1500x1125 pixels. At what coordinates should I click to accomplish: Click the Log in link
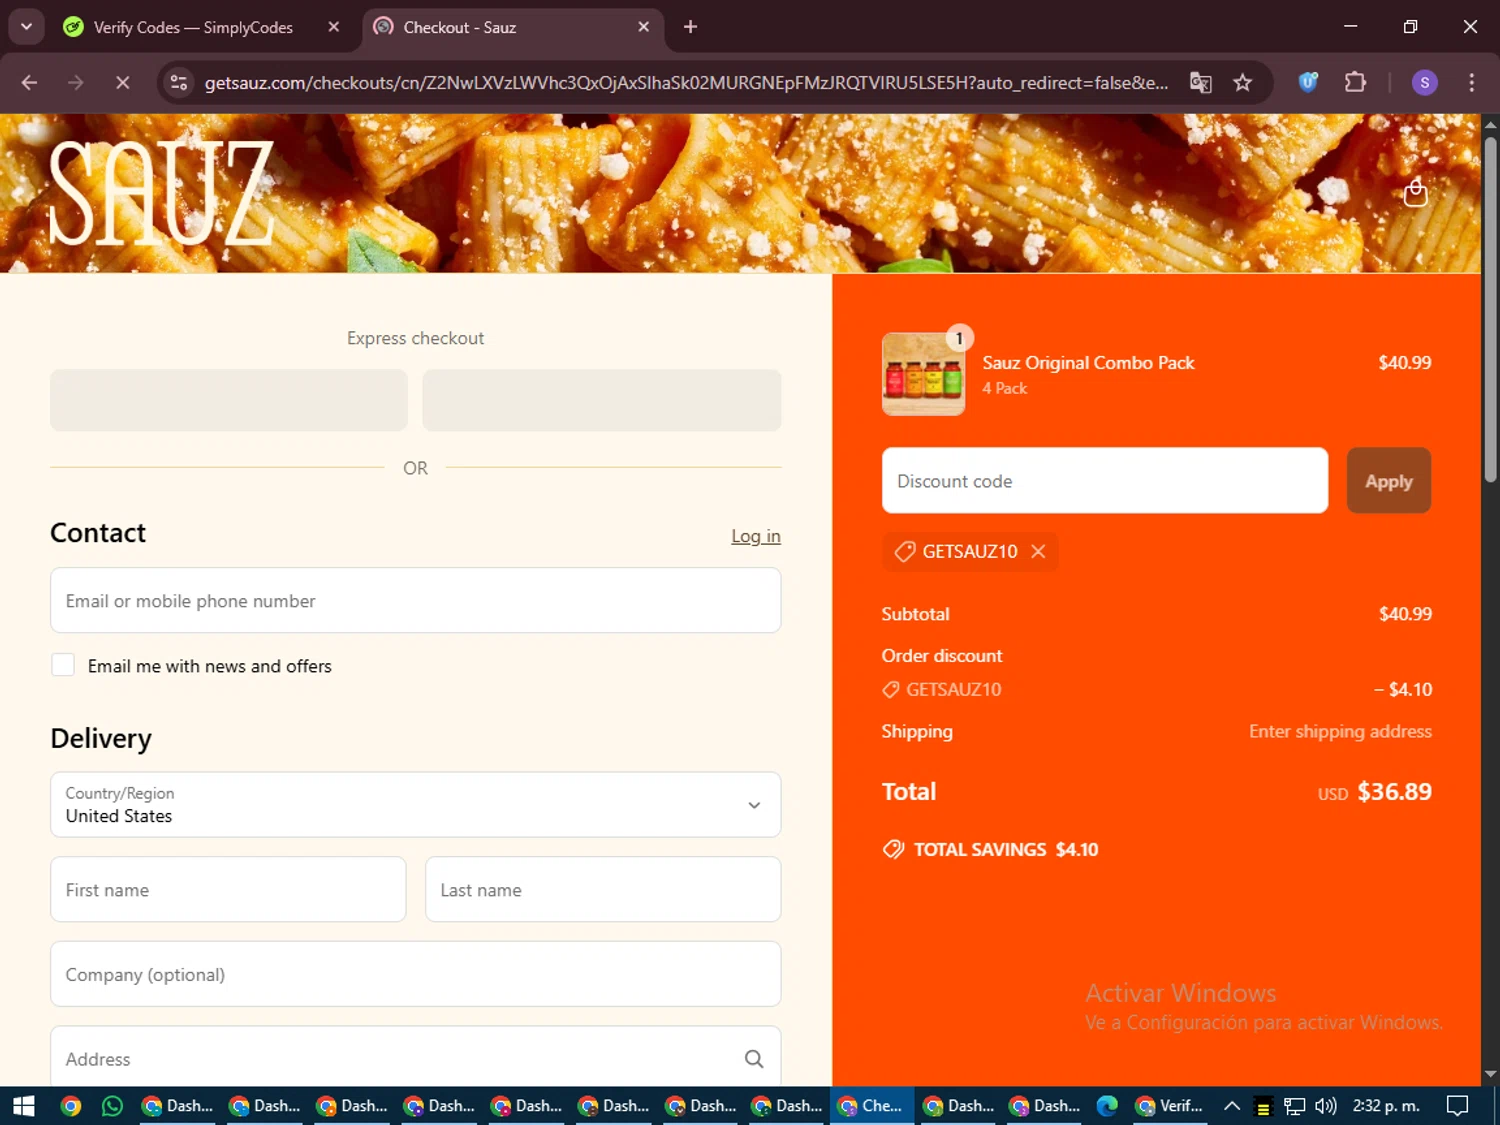[756, 536]
